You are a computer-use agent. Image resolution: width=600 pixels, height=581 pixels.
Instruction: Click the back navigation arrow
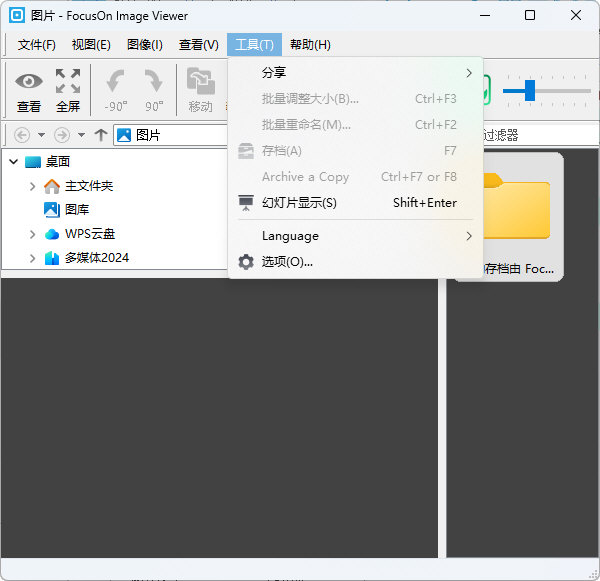click(x=22, y=135)
